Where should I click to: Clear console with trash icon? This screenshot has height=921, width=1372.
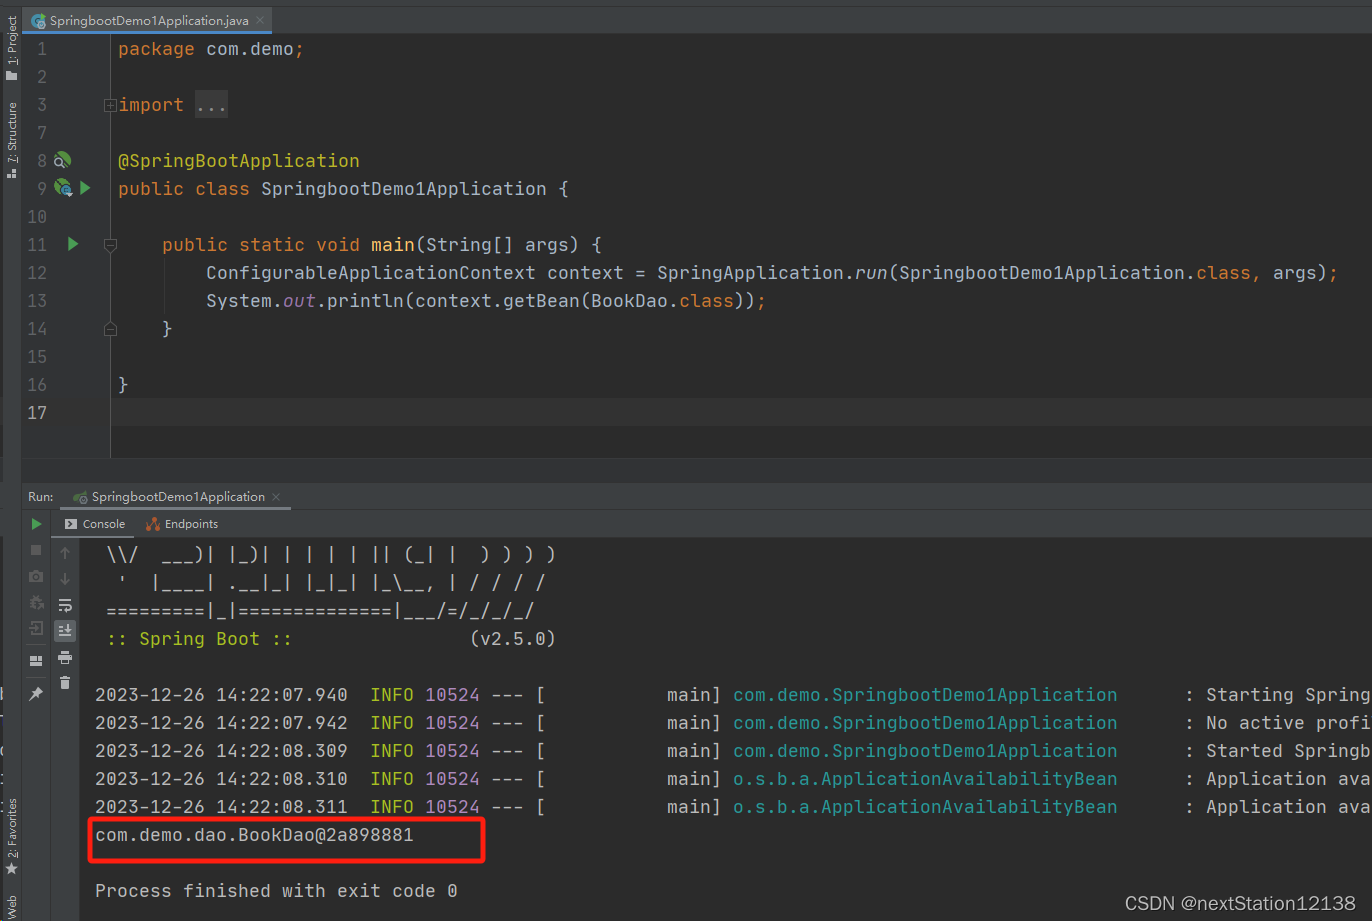[x=65, y=683]
